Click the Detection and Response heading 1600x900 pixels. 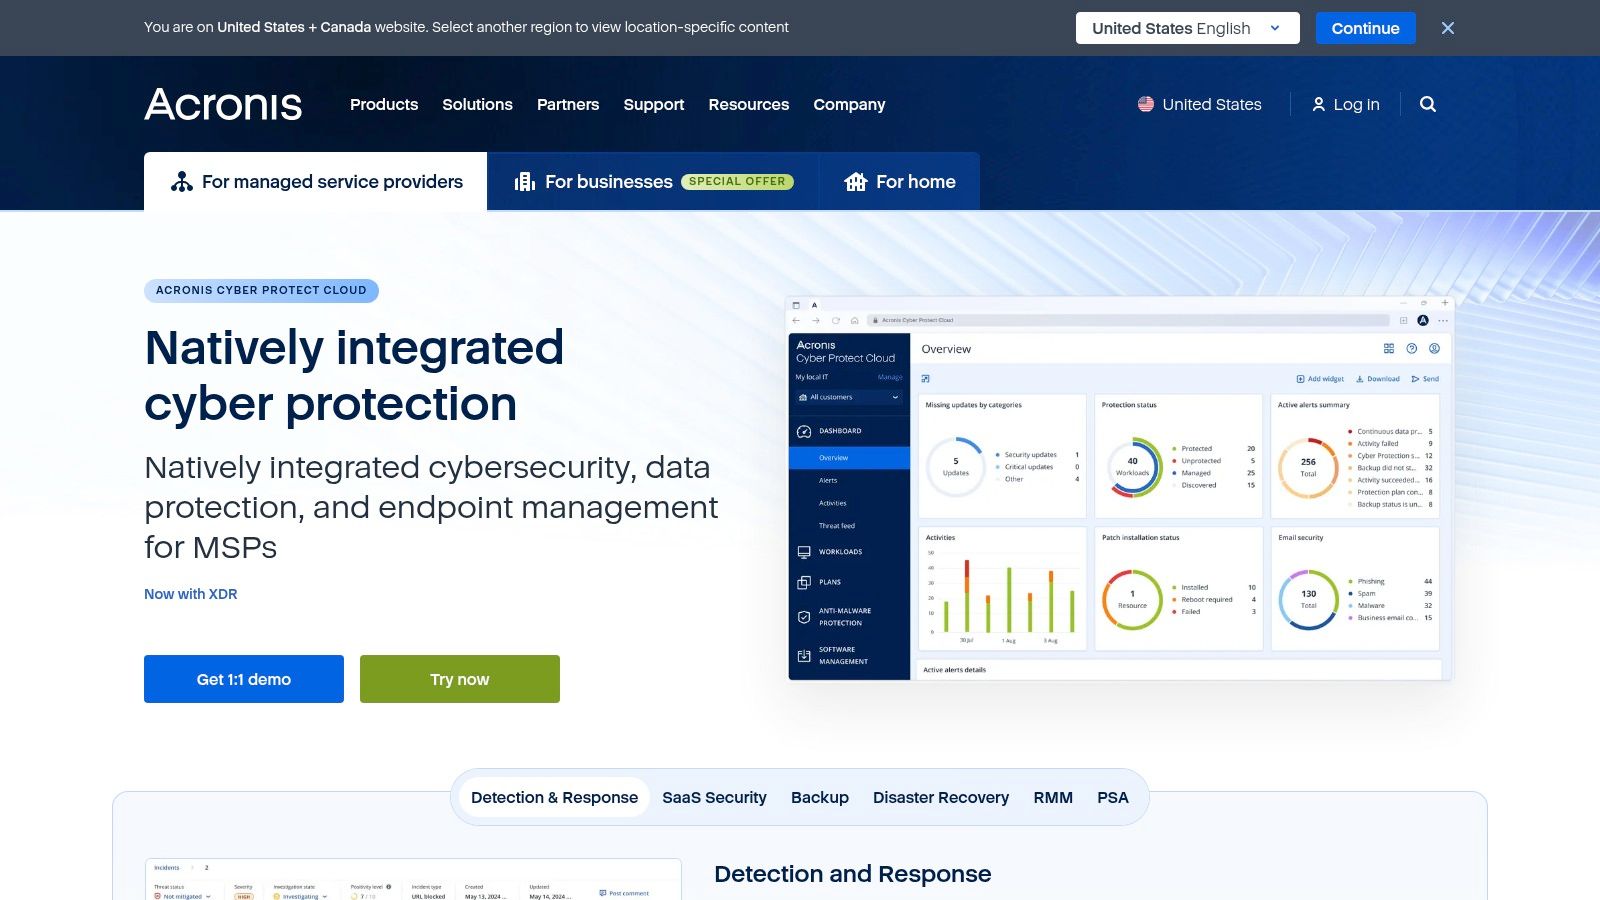click(853, 874)
